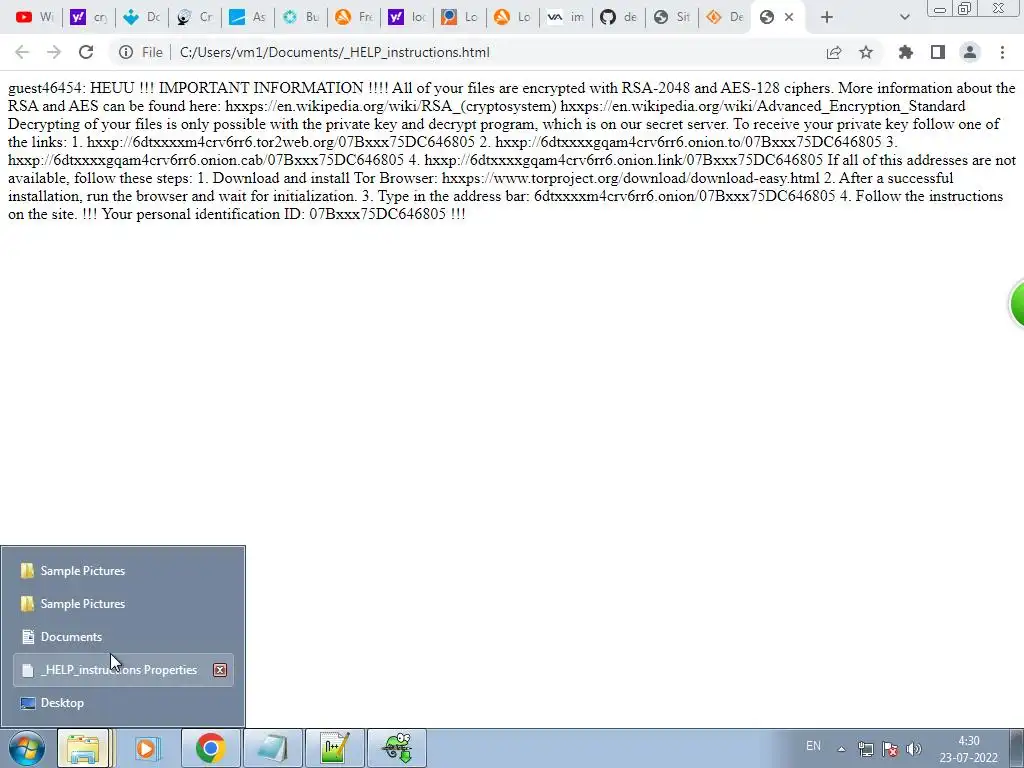Viewport: 1024px width, 768px height.
Task: Select the Desktop entry in taskbar list
Action: pyautogui.click(x=123, y=703)
